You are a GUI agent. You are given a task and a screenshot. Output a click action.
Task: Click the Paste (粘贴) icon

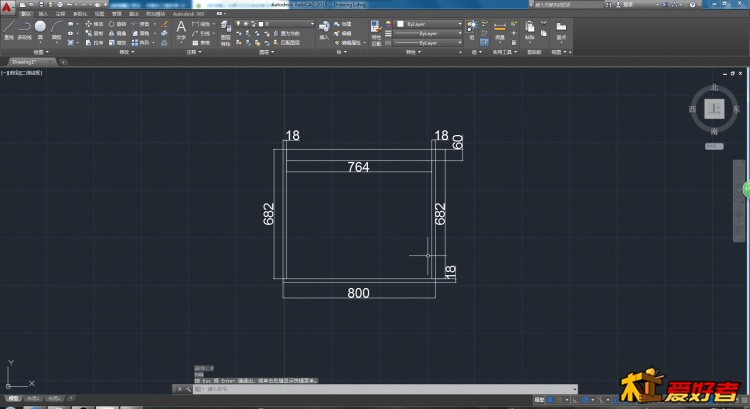click(529, 30)
